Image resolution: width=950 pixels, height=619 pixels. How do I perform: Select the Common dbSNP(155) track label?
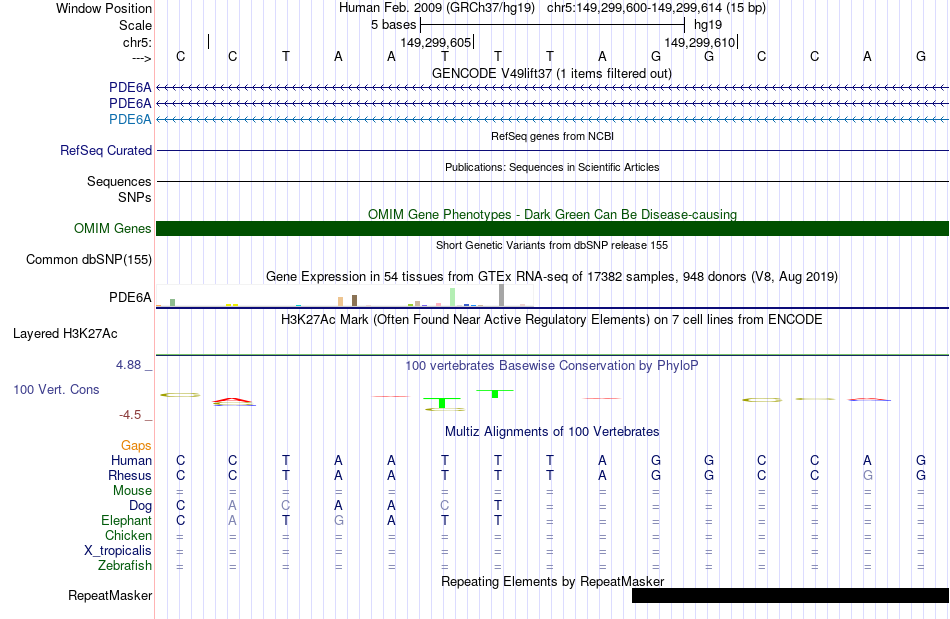point(89,259)
